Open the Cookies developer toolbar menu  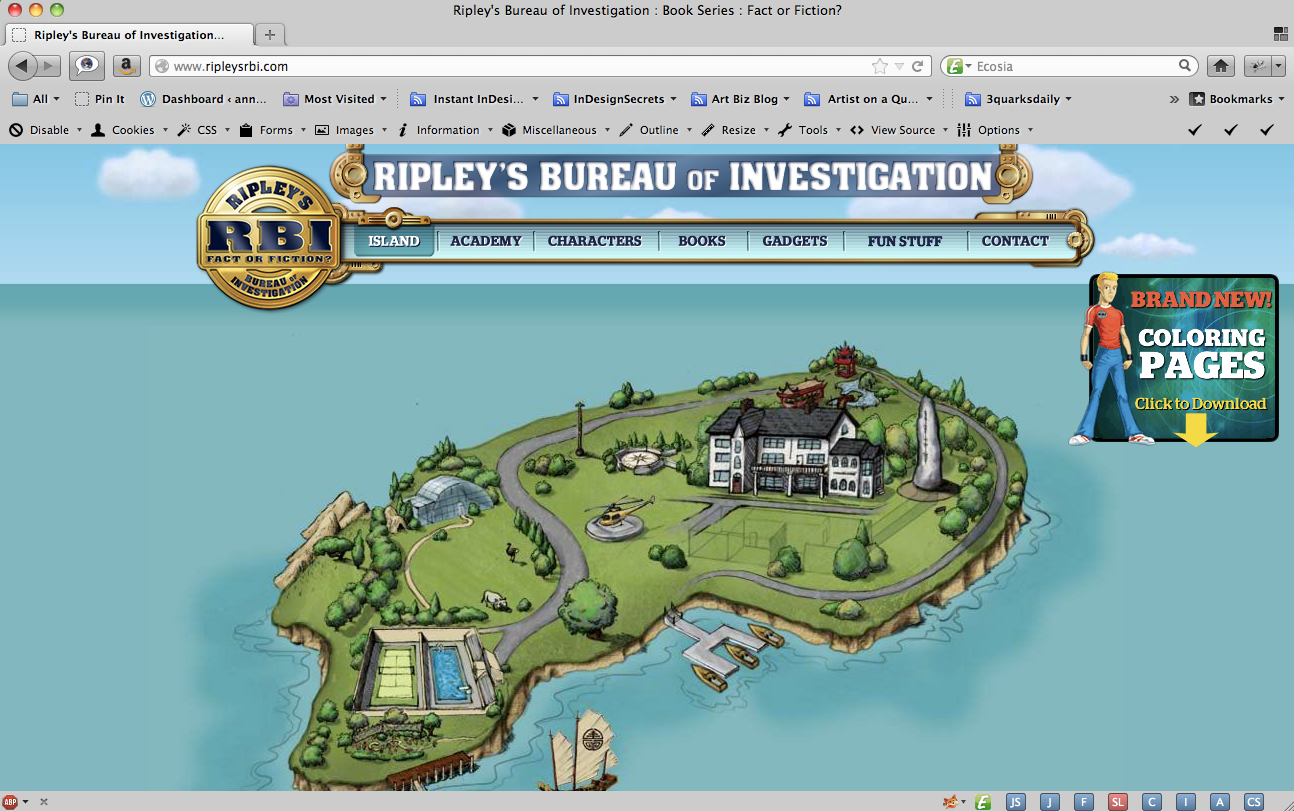pos(129,130)
